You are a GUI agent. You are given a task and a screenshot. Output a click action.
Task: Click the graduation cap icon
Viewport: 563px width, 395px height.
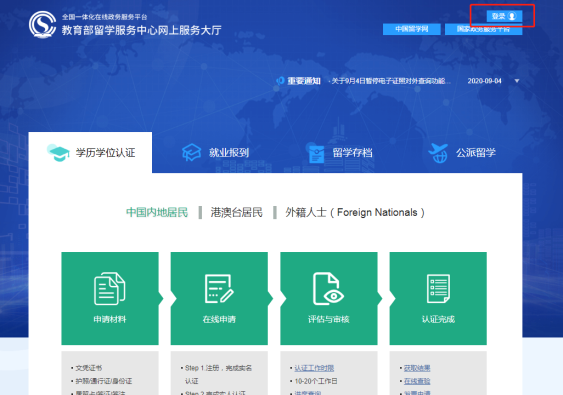(x=58, y=153)
